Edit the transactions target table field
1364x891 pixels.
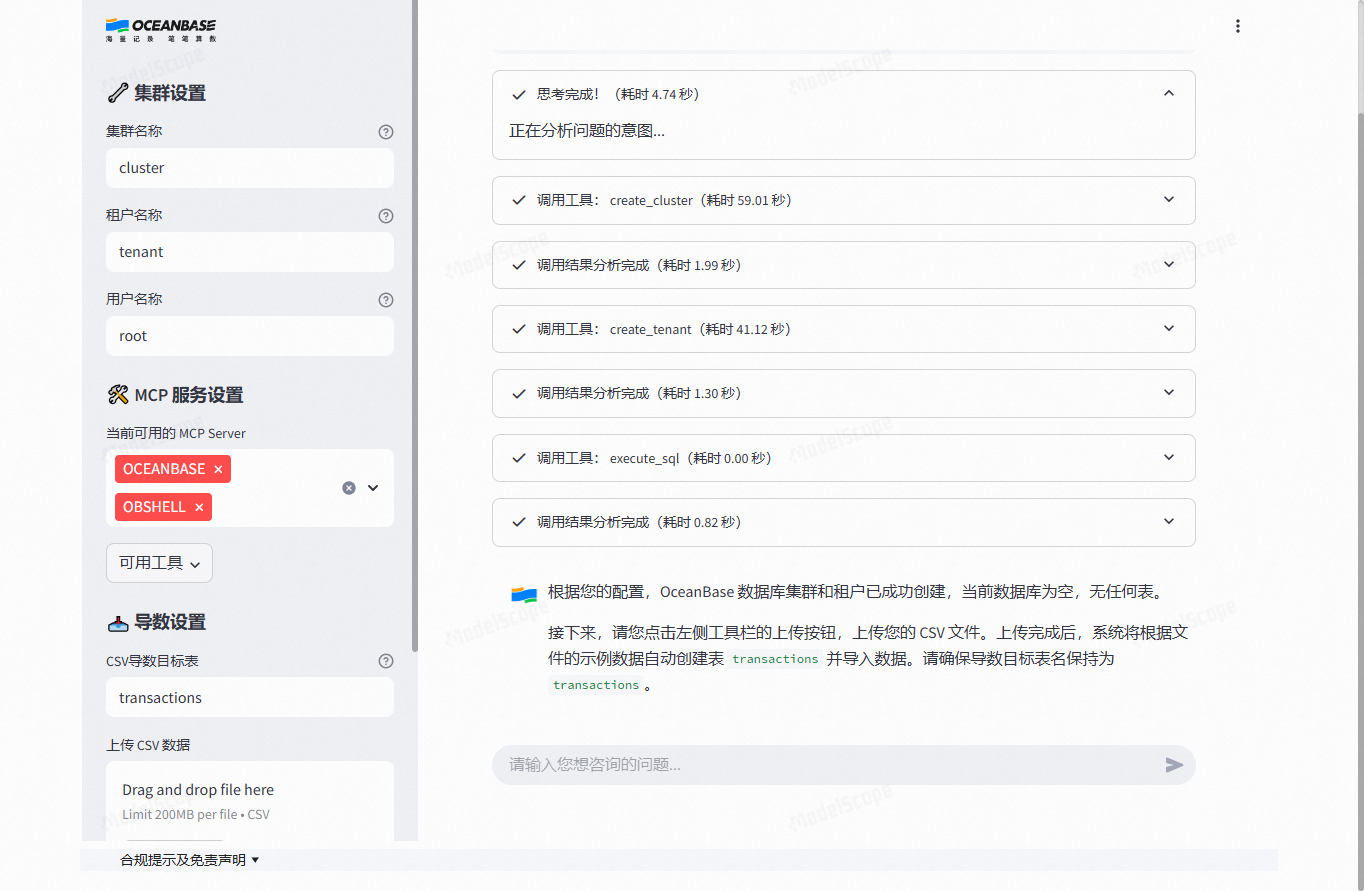pyautogui.click(x=249, y=697)
